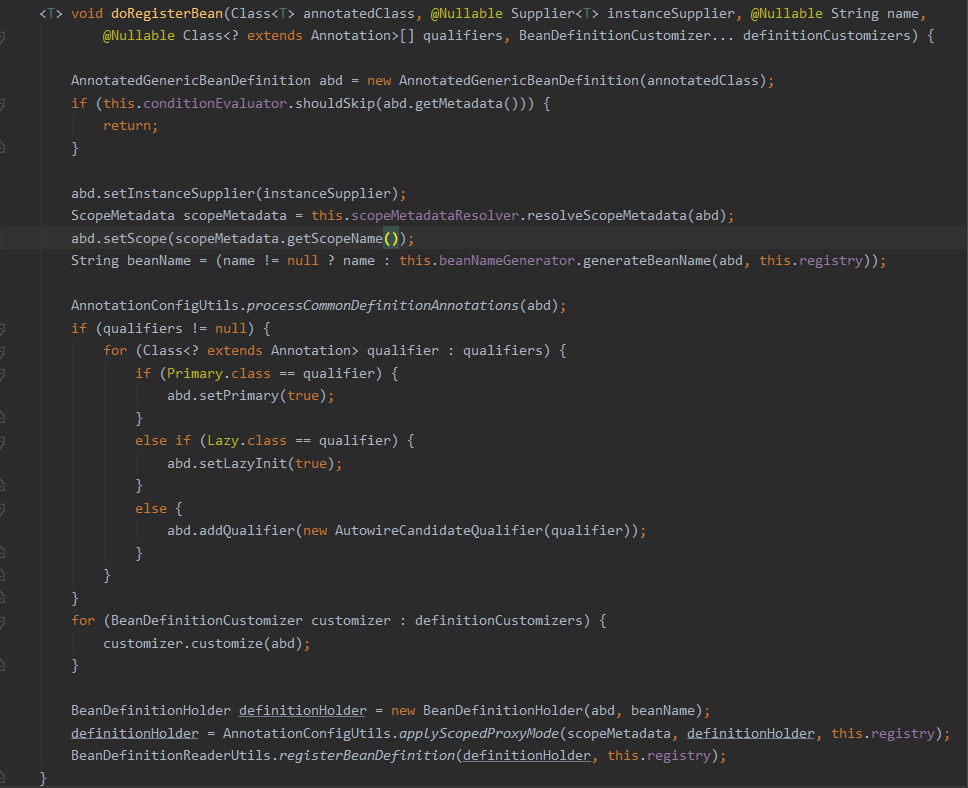
Task: Fold the 'else if (Lazy.class' block marker
Action: [x=2, y=440]
